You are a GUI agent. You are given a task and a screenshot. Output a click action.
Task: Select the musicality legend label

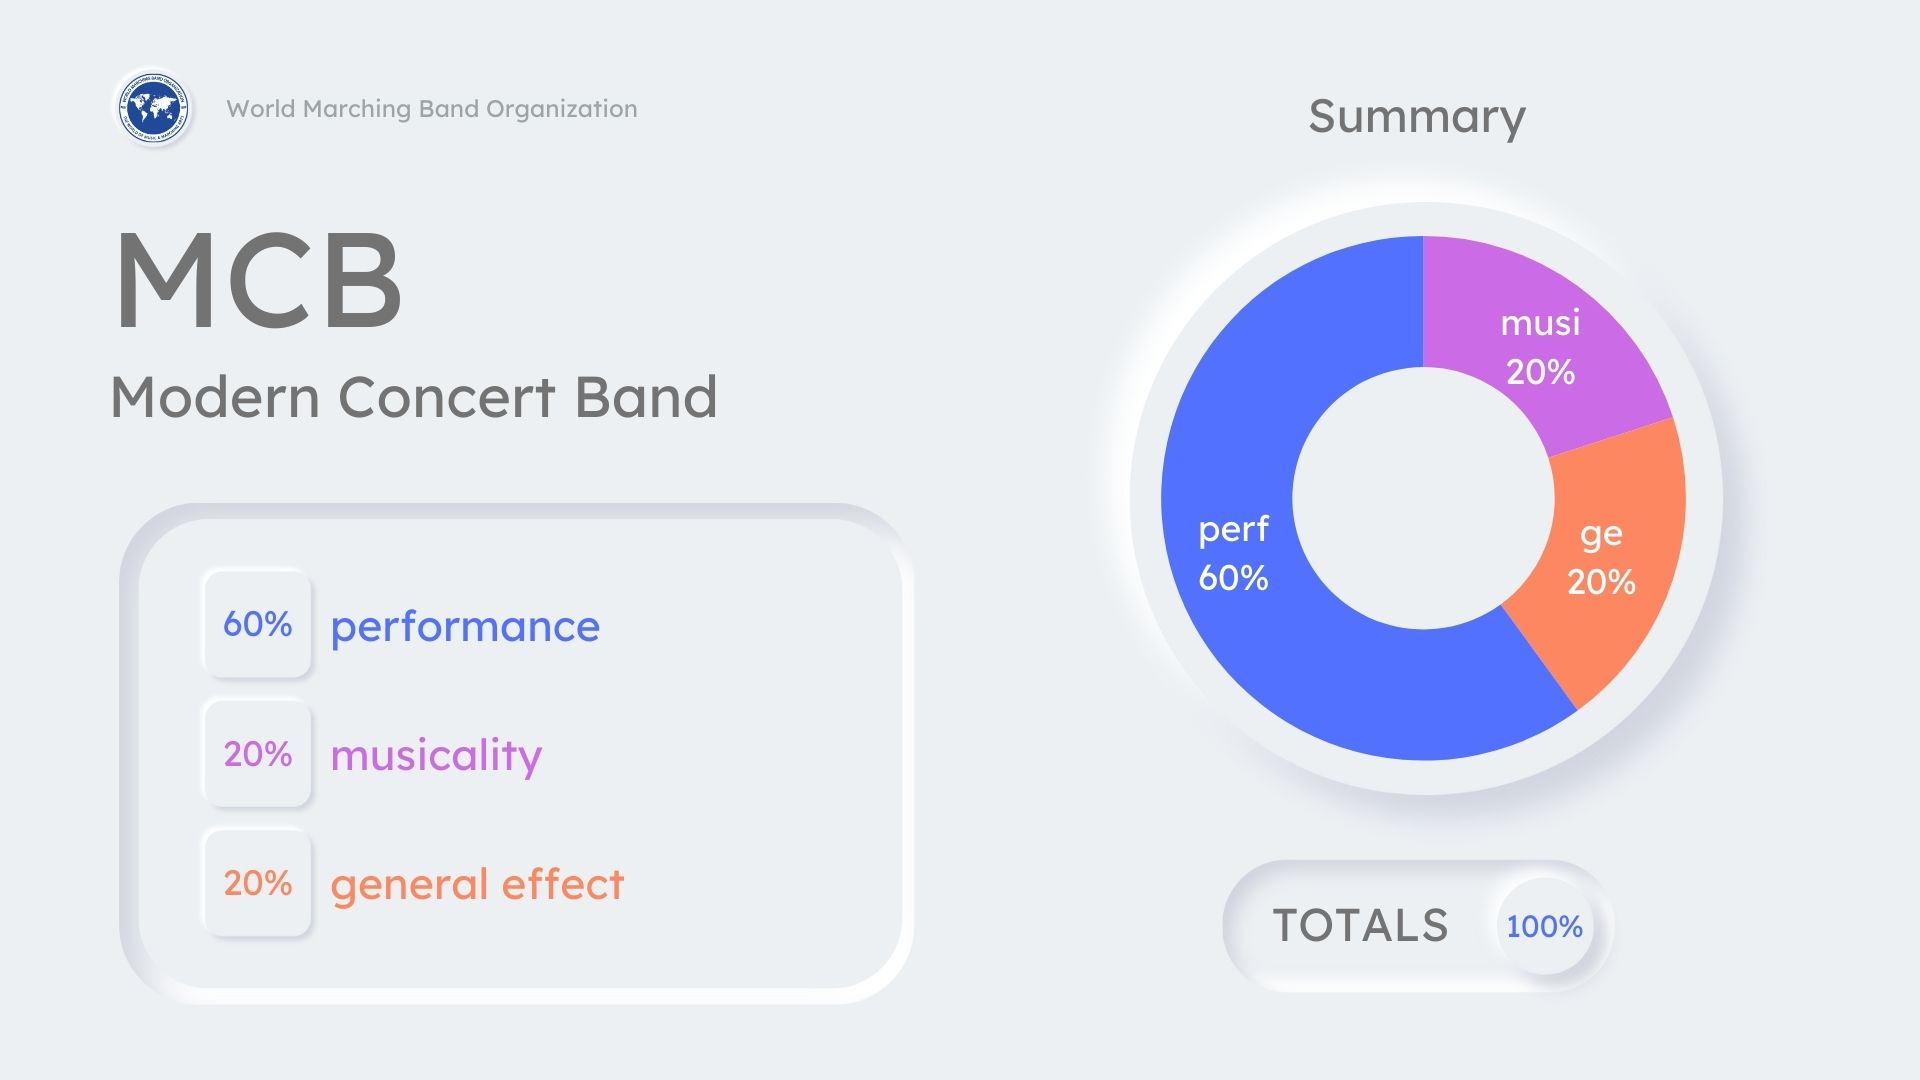[x=436, y=756]
